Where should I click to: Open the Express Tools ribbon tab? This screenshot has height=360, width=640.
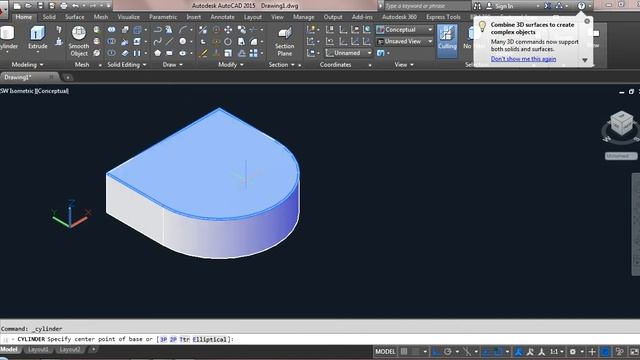pos(443,17)
